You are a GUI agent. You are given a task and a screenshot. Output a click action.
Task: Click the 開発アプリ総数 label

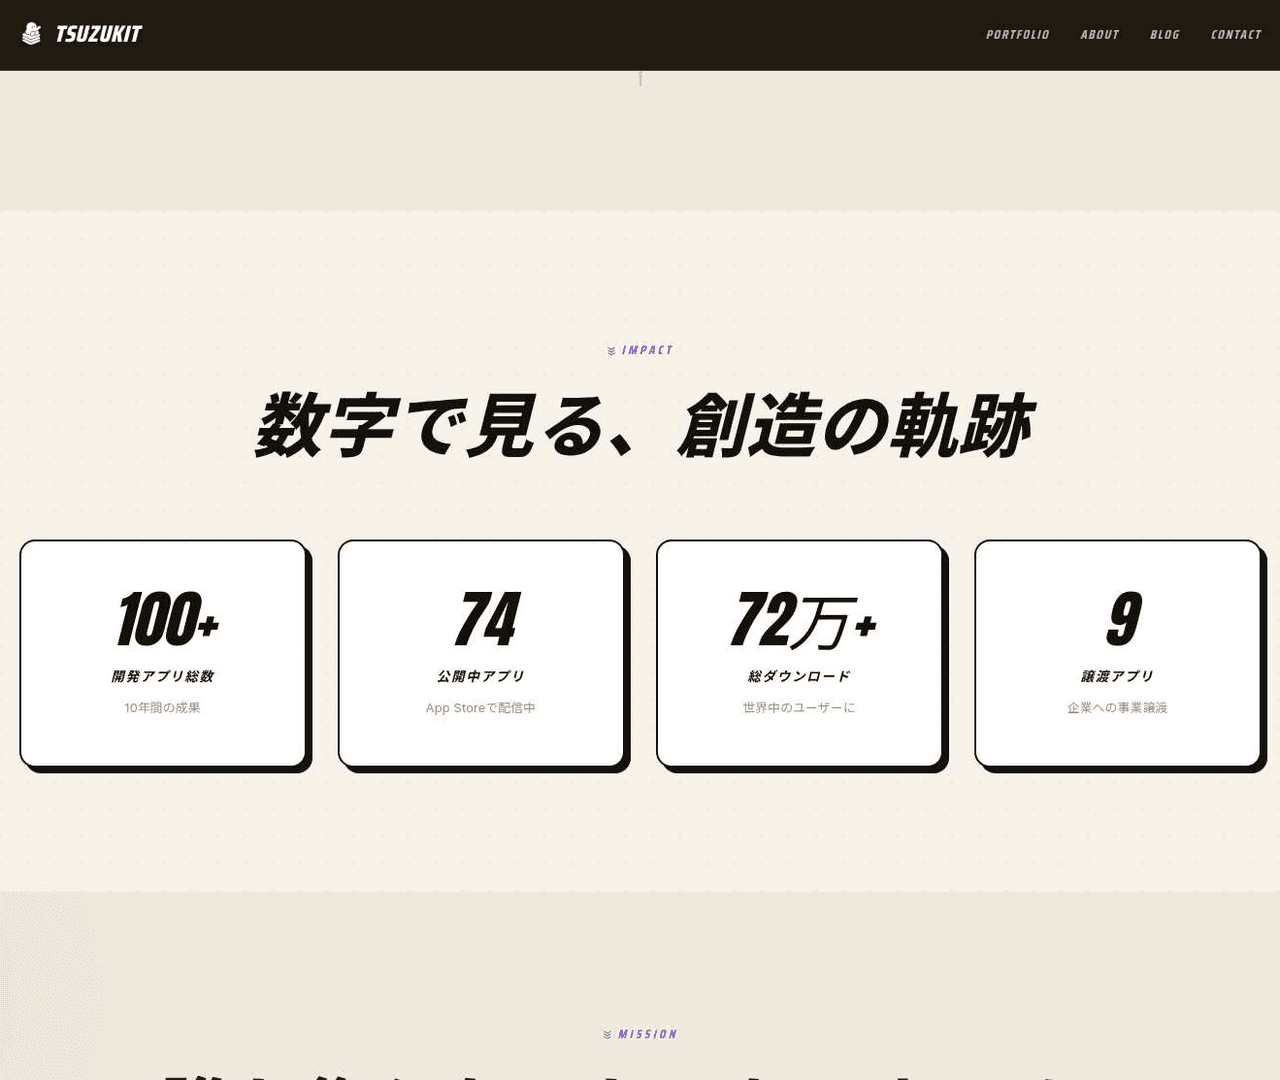click(163, 676)
